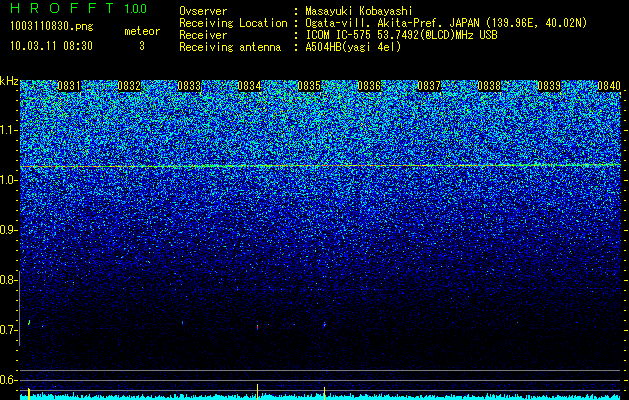Image resolution: width=629 pixels, height=400 pixels.
Task: Click the 1.0 frequency axis label
Action: (7, 180)
